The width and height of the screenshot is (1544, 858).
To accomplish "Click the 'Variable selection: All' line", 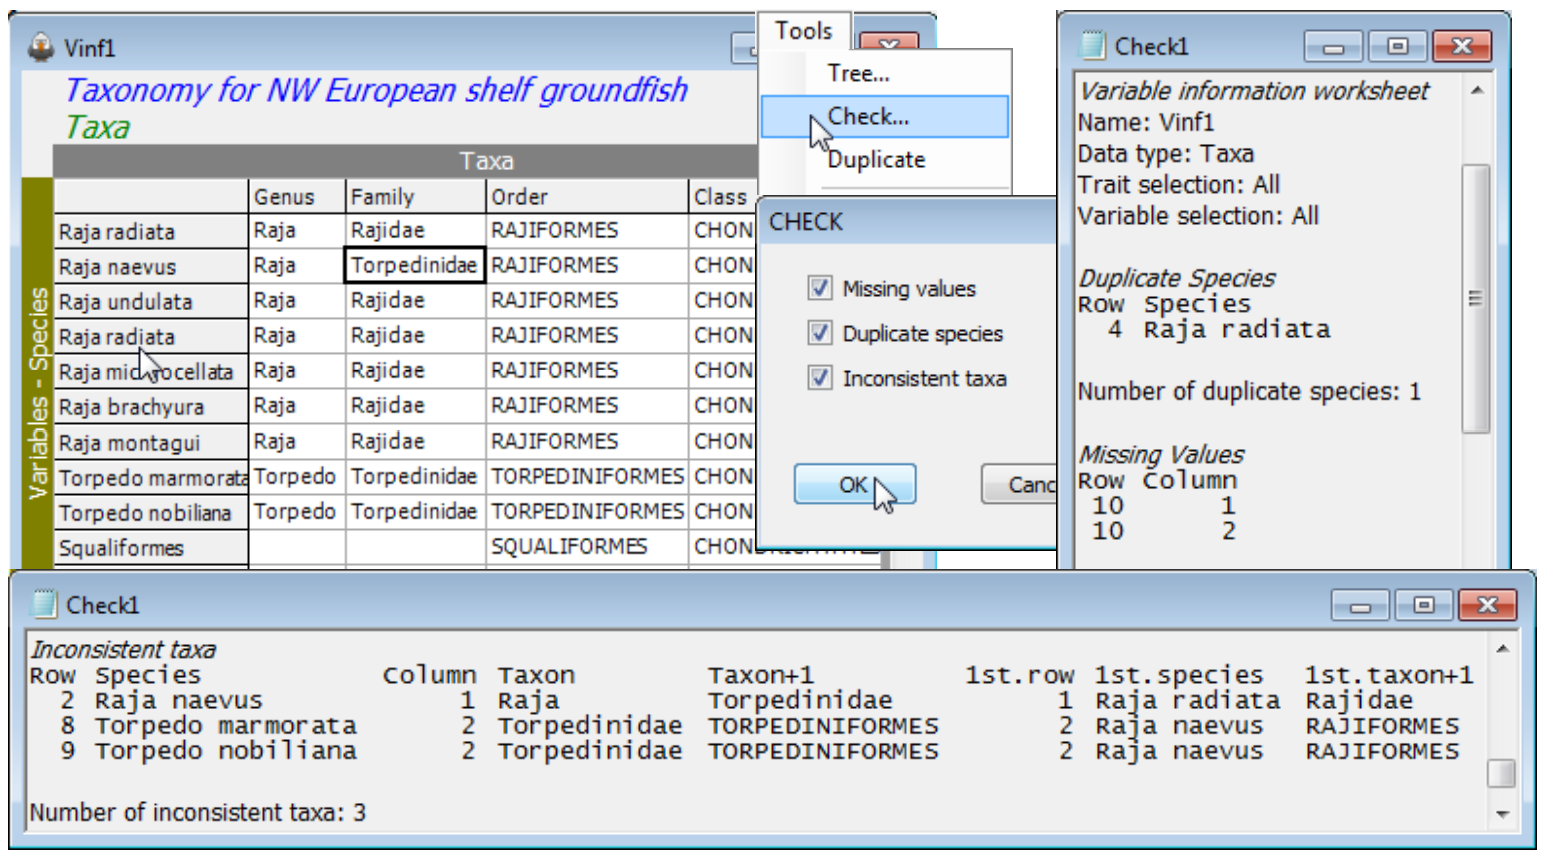I will pyautogui.click(x=1198, y=215).
